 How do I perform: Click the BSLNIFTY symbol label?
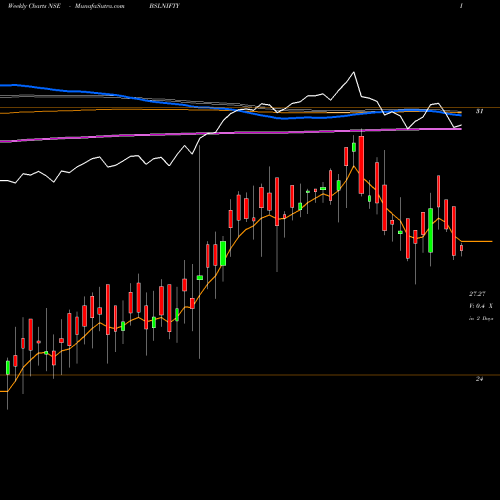(164, 6)
